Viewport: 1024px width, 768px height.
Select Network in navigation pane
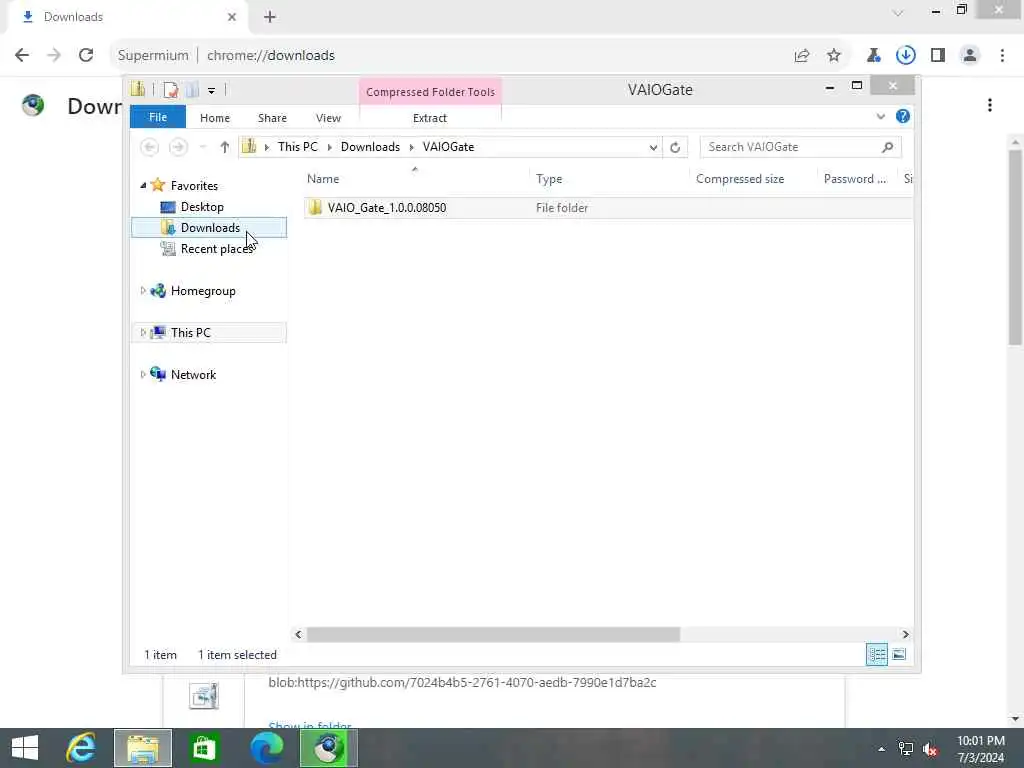[193, 375]
